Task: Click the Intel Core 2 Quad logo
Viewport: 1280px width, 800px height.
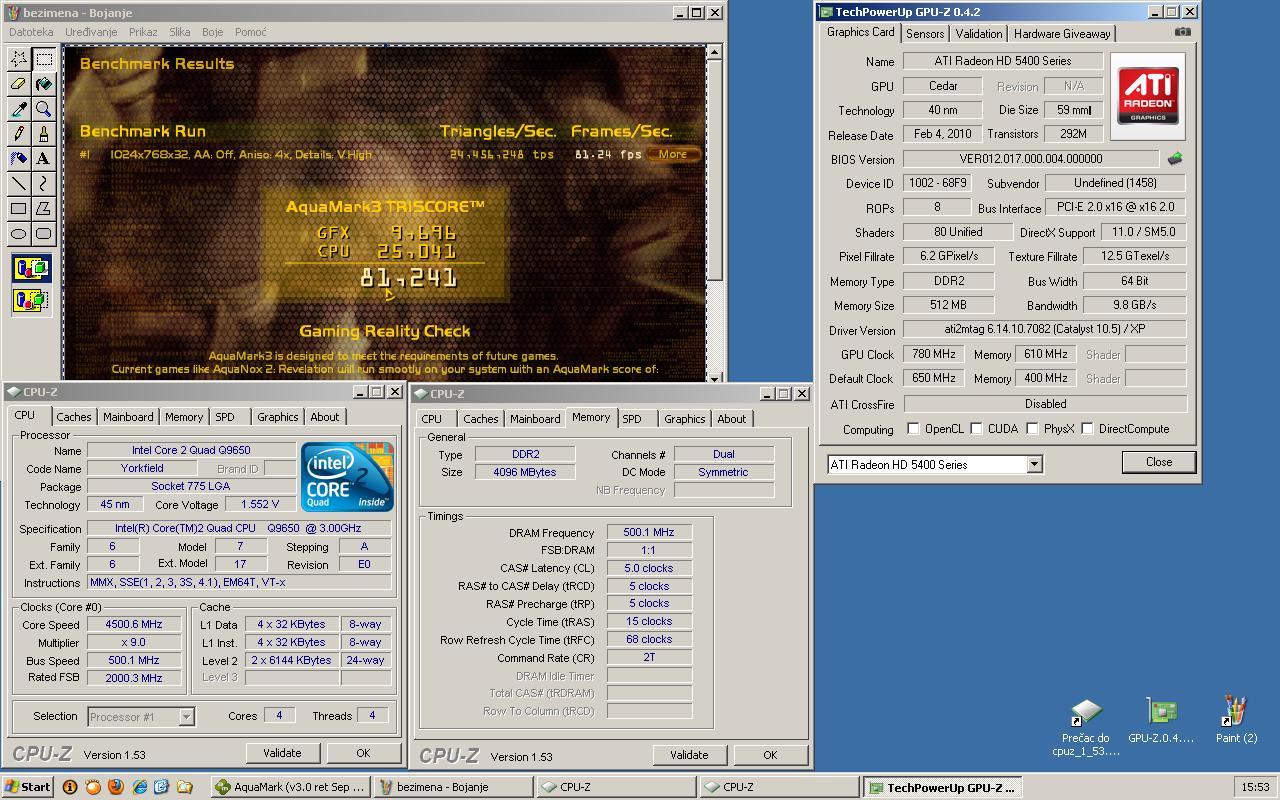Action: (347, 477)
